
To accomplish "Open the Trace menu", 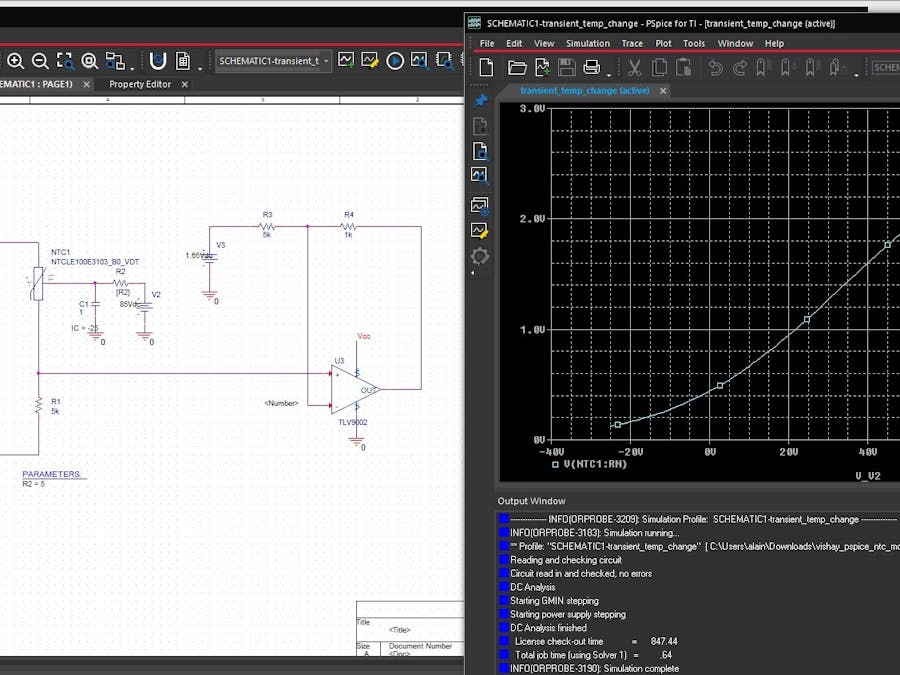I will [632, 43].
